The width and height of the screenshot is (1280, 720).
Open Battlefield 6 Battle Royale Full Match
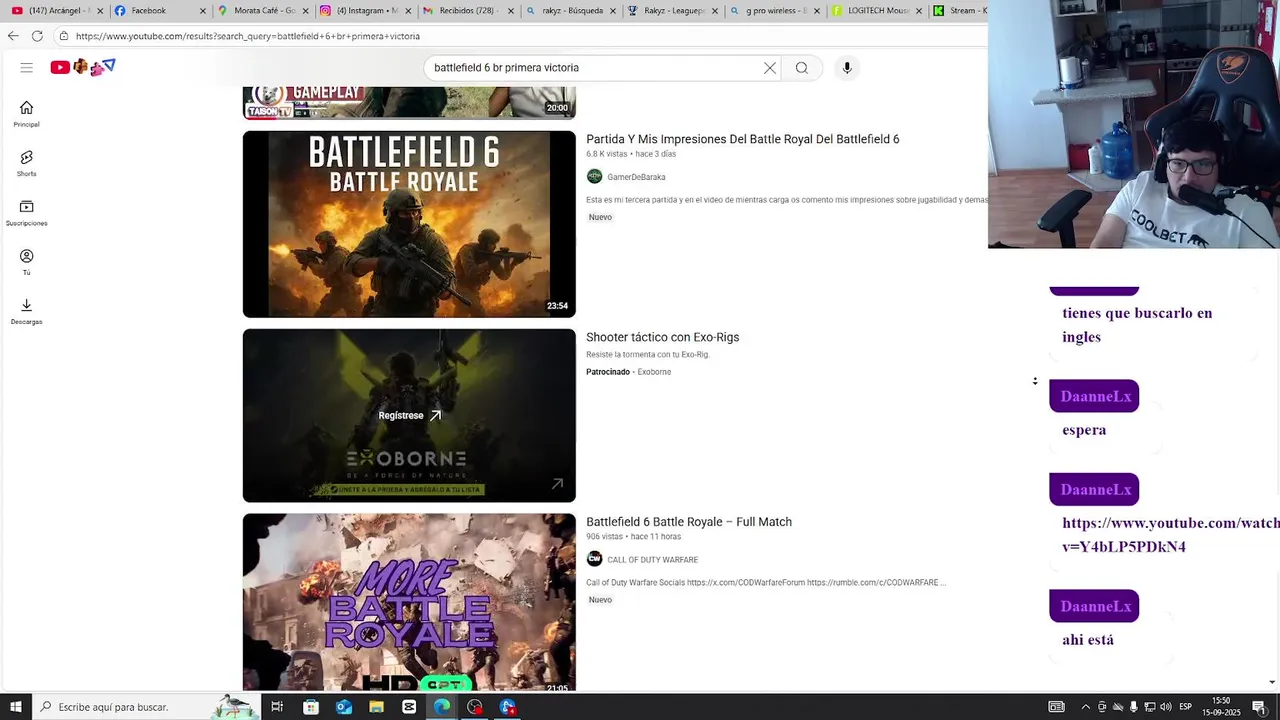pyautogui.click(x=689, y=522)
